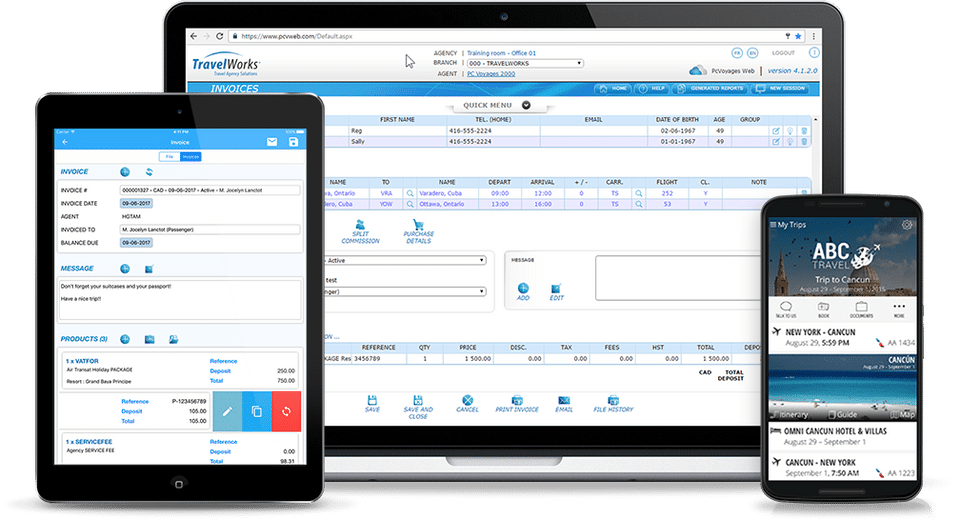
Task: Click Save and Close
Action: point(418,407)
